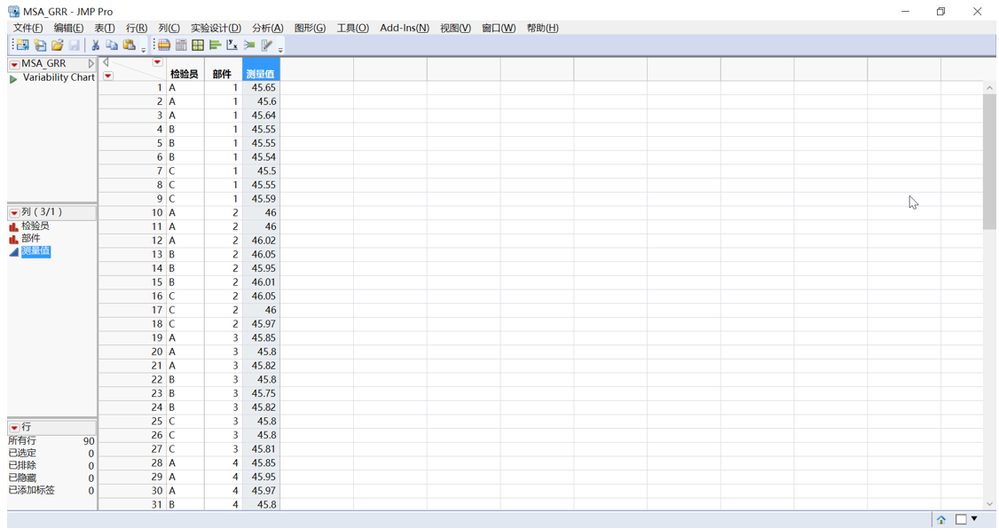Open the first toolbar overflow arrow
999x531 pixels.
(143, 49)
